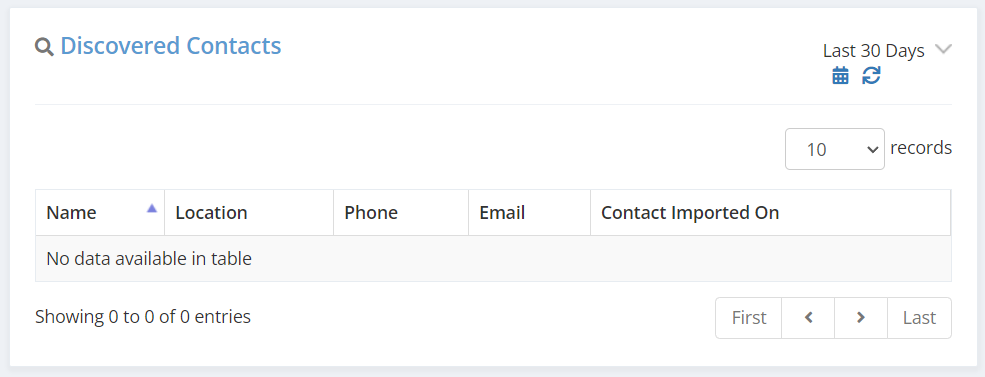Sort table by Phone column

pyautogui.click(x=401, y=213)
